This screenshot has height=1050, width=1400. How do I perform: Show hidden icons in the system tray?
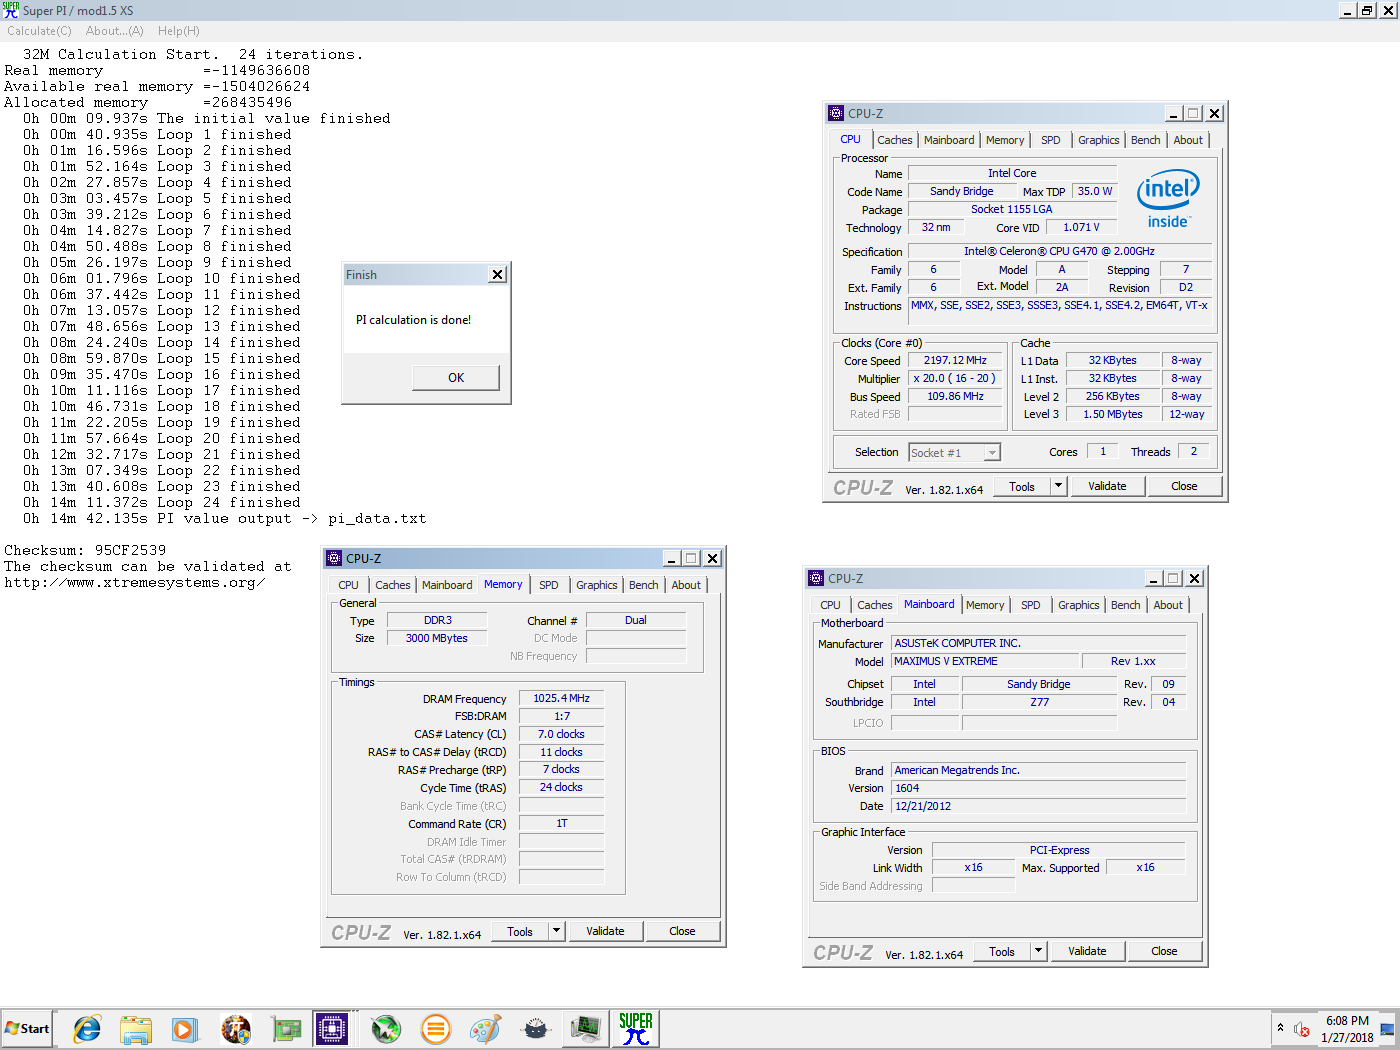(x=1280, y=1028)
